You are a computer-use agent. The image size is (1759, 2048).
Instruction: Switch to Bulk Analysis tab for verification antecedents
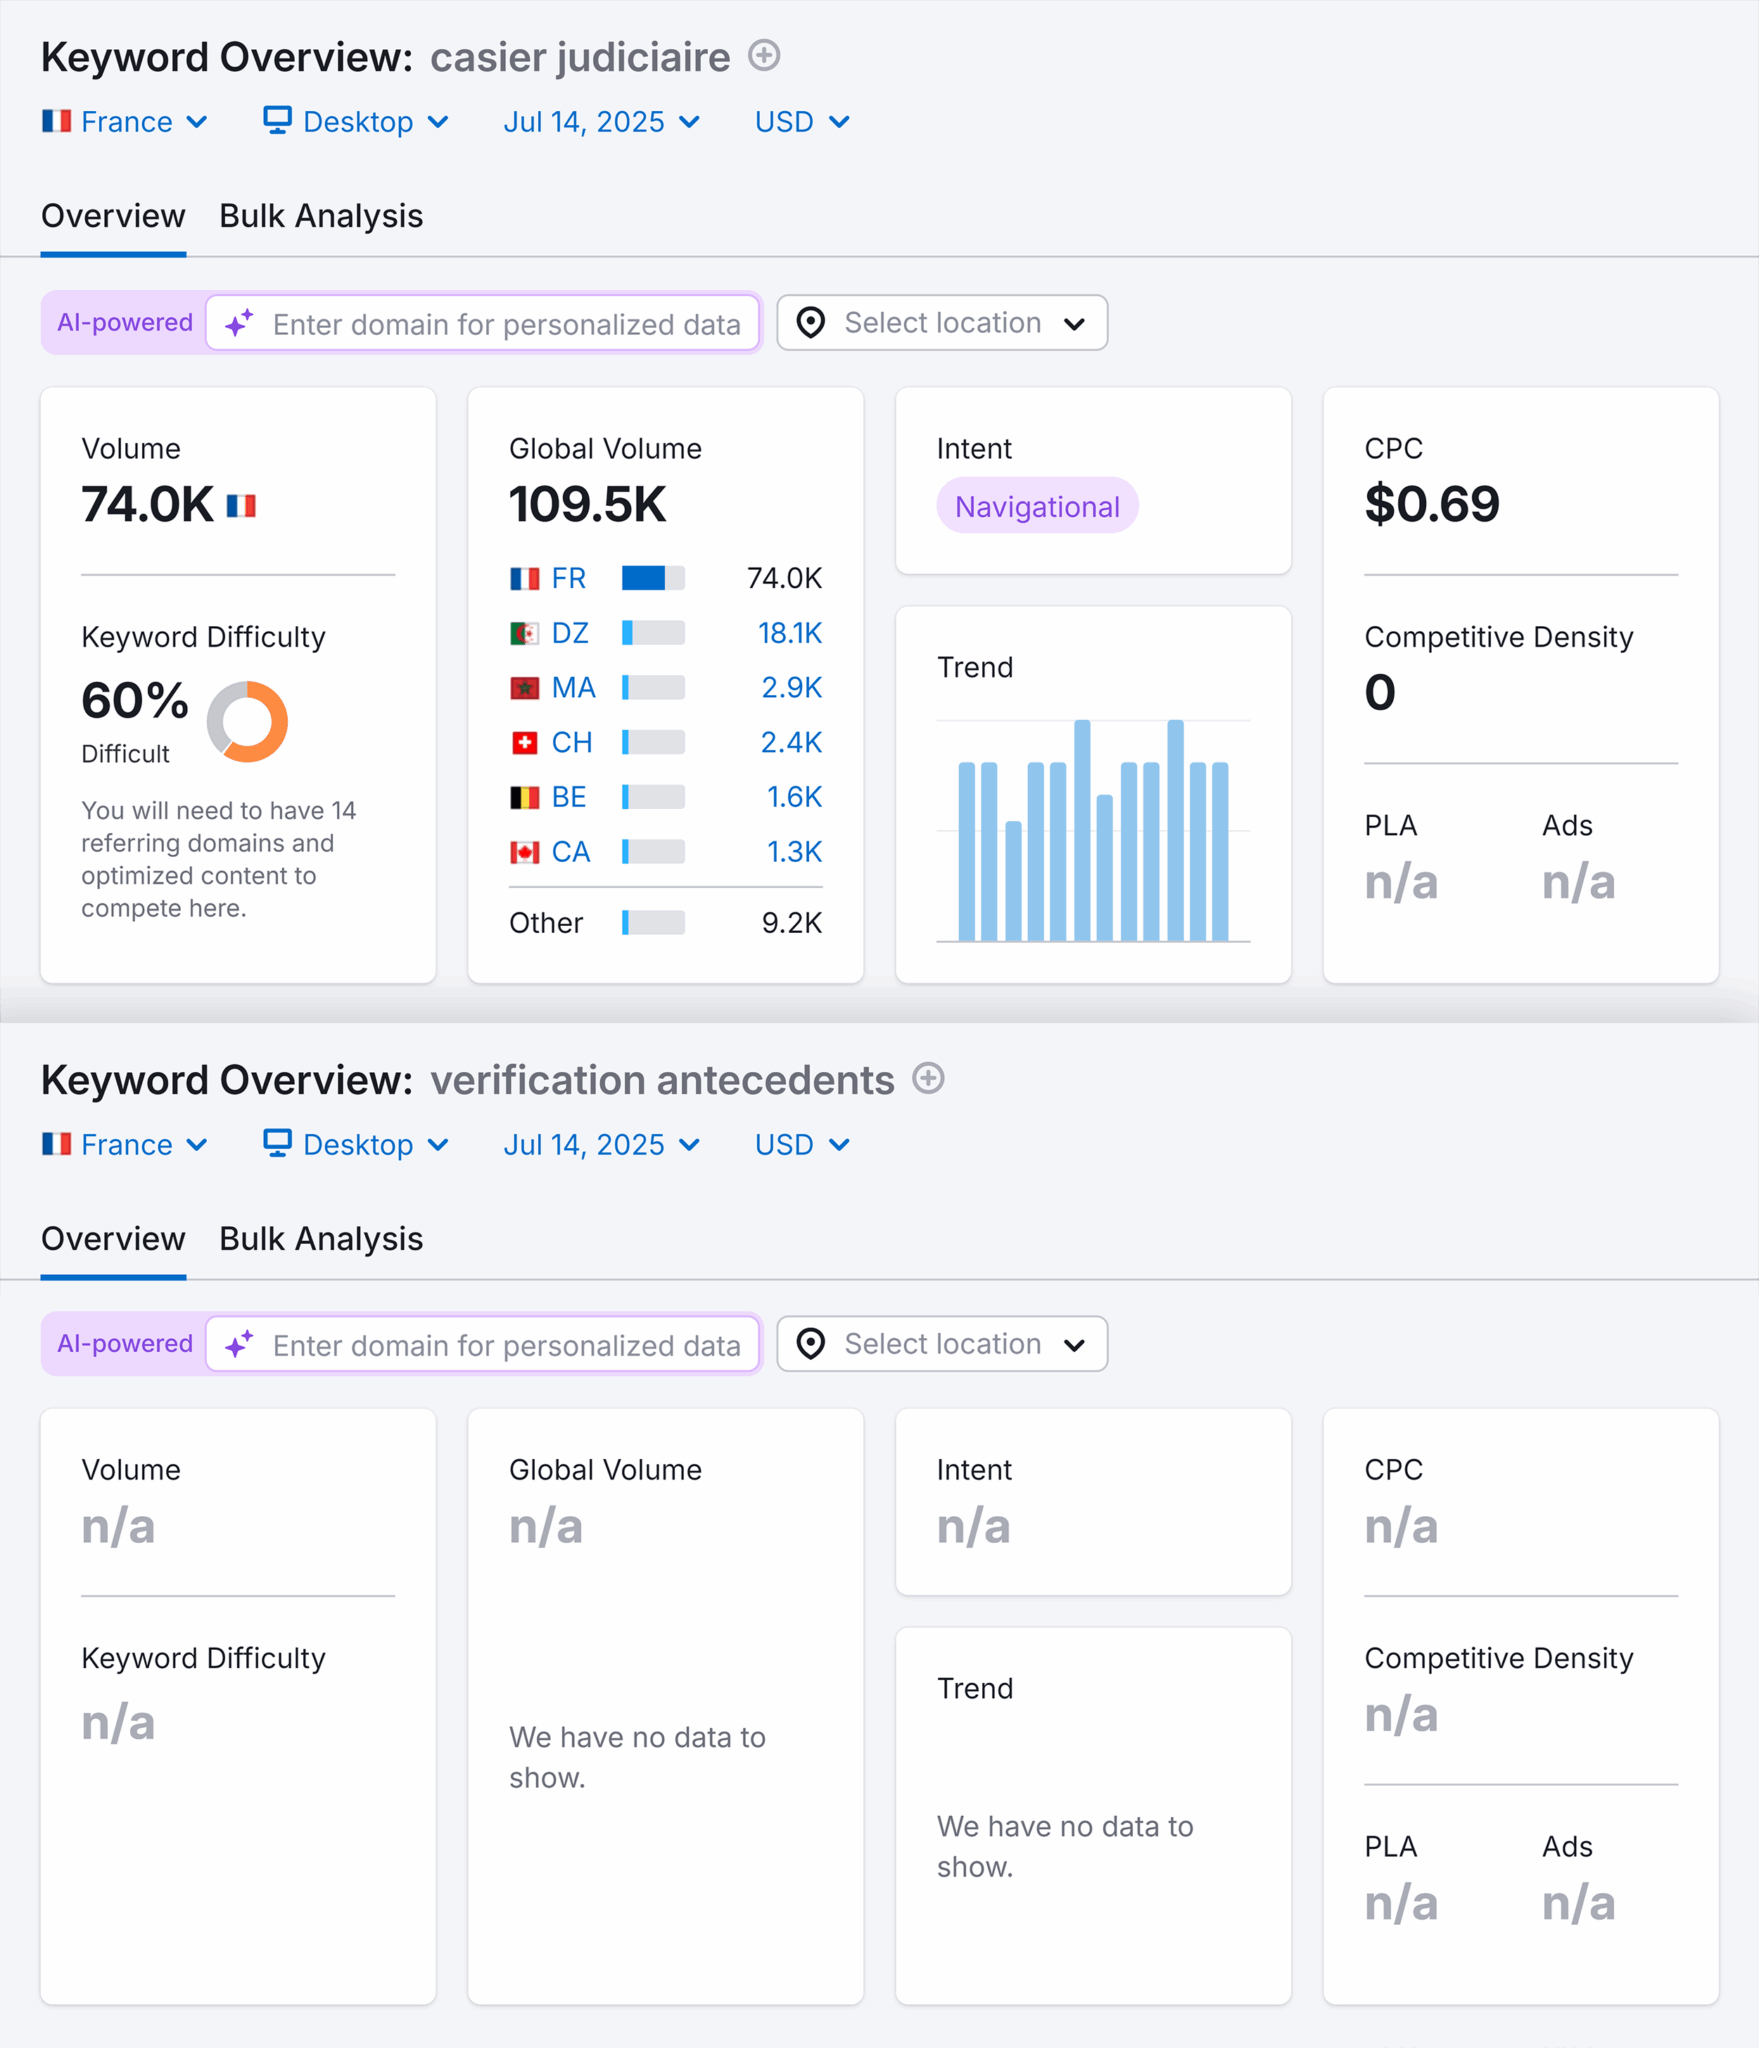(x=321, y=1239)
